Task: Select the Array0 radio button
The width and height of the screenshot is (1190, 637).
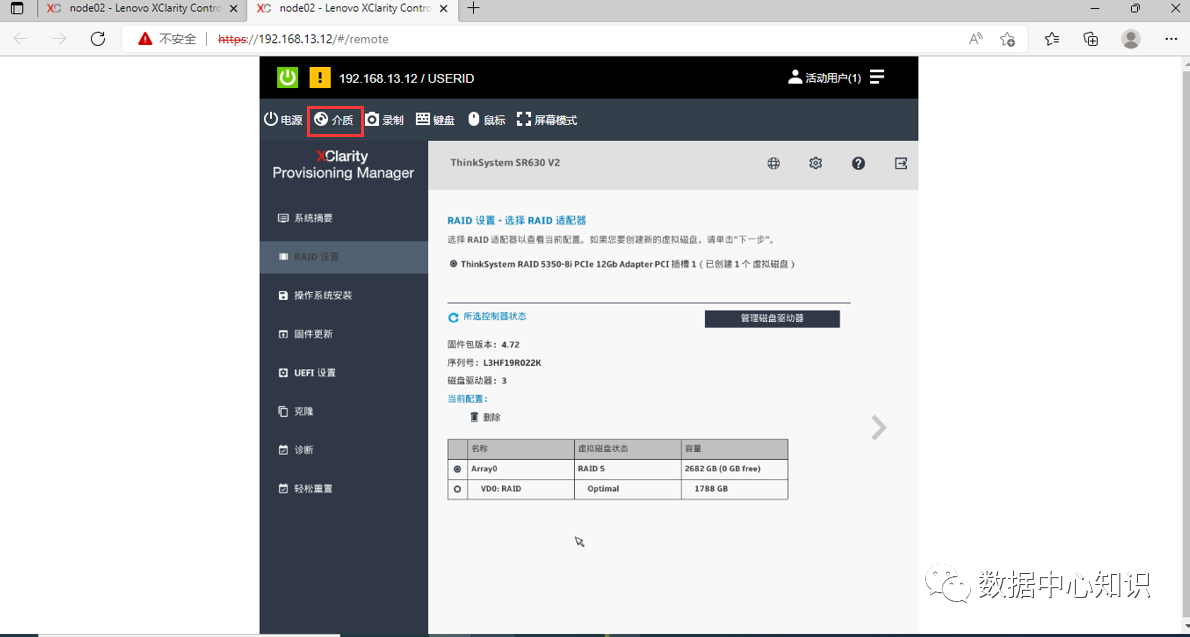Action: (457, 469)
